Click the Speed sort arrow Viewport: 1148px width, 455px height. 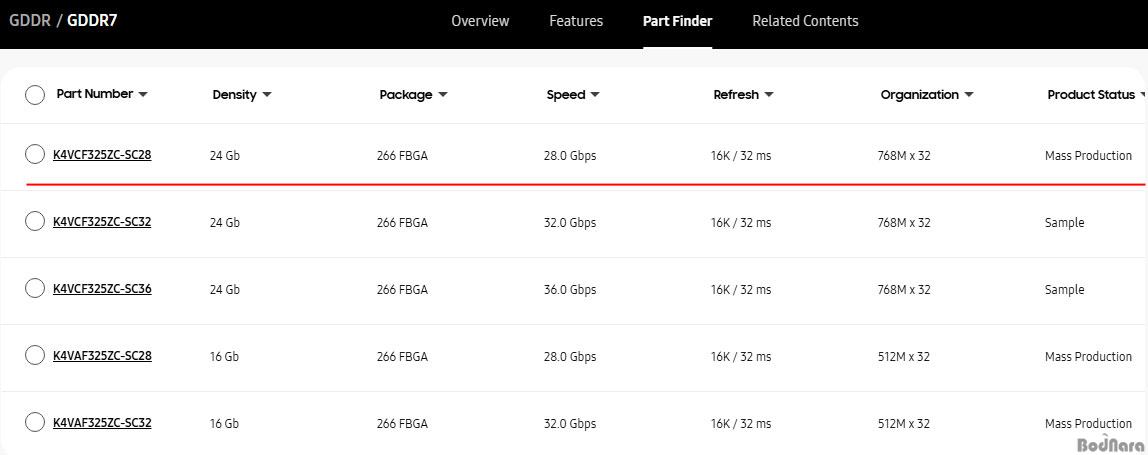[x=595, y=95]
